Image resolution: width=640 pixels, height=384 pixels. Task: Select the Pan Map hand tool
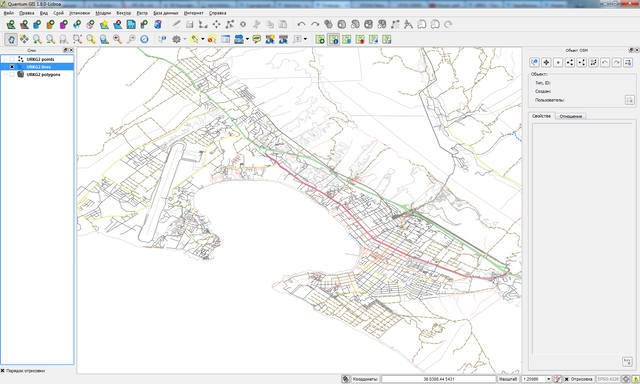click(11, 39)
